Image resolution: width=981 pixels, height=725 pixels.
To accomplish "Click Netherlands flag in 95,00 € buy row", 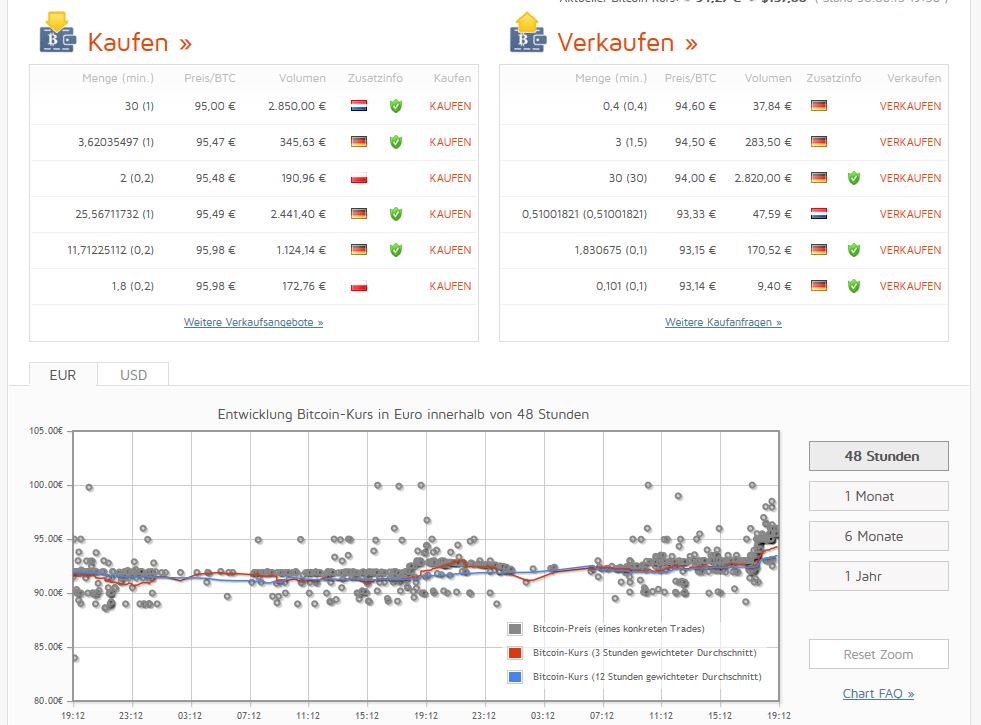I will point(359,106).
